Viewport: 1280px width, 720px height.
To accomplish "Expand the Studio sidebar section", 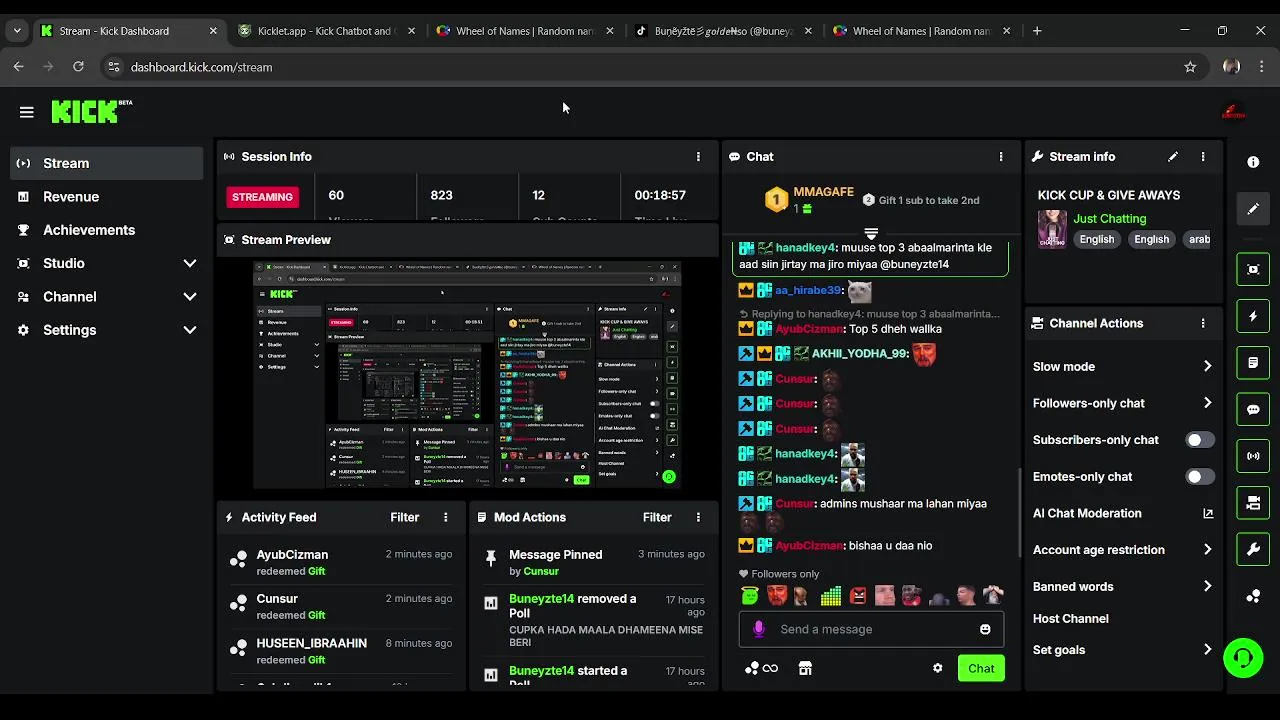I will coord(107,263).
